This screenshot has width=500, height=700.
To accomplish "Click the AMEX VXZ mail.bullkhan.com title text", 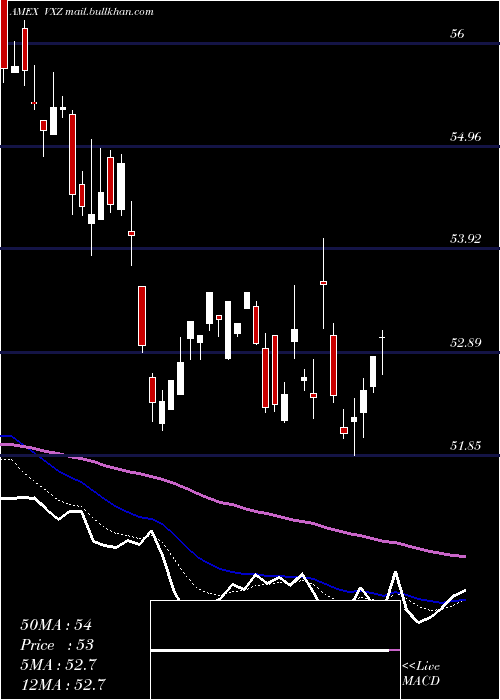I will 81,12.
